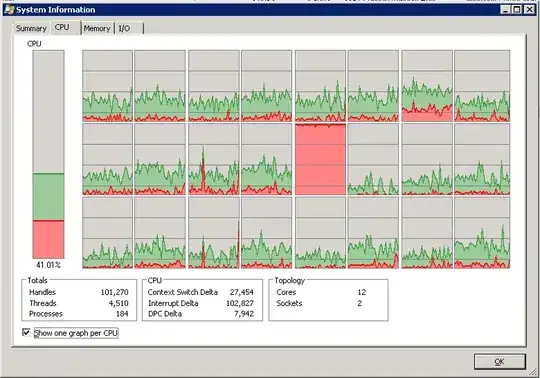Image resolution: width=540 pixels, height=378 pixels.
Task: Click the Handles total value 101,270
Action: (114, 292)
